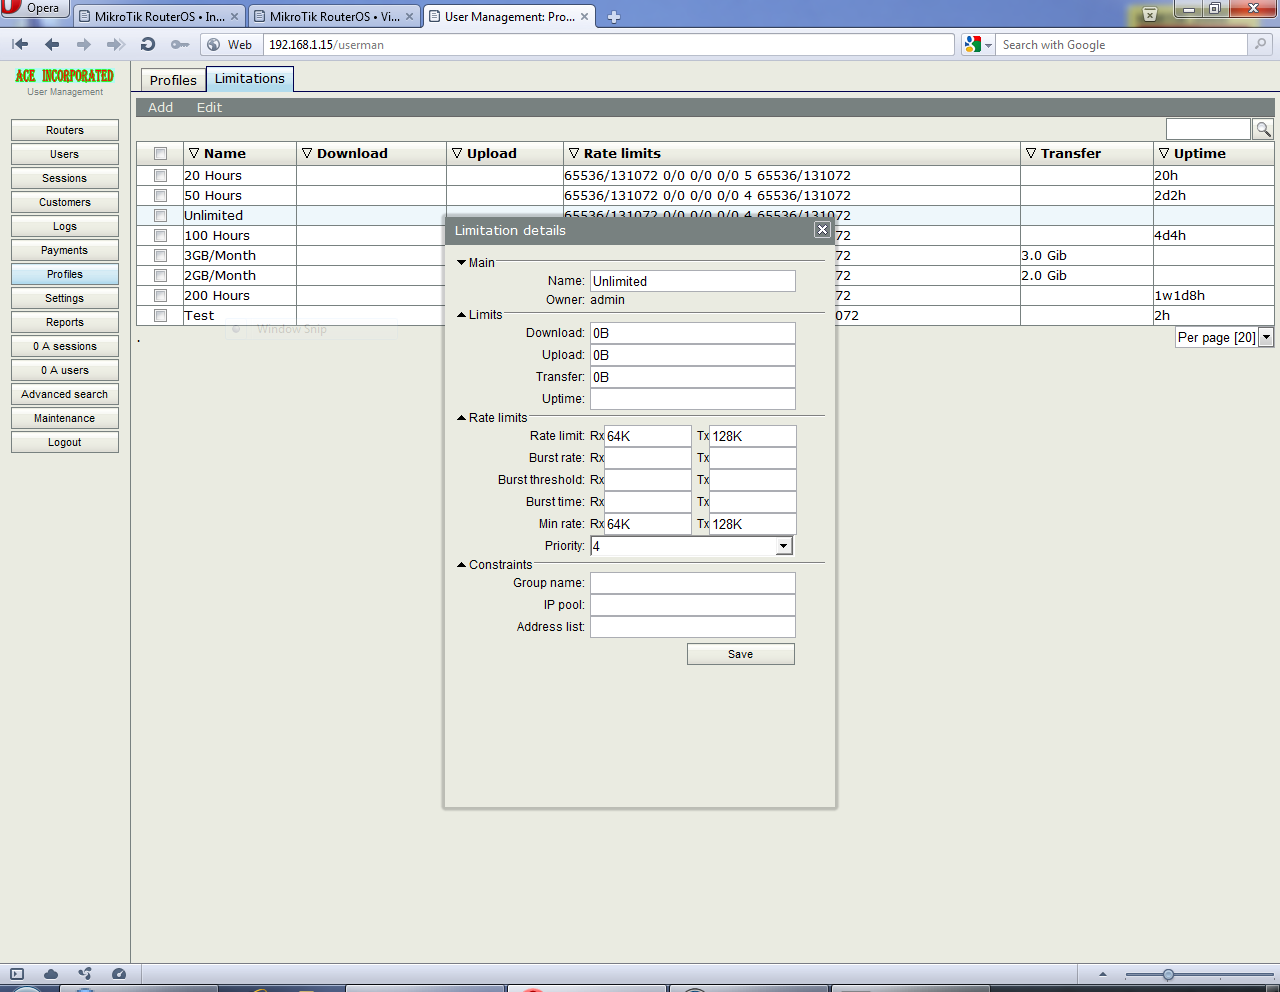Click the Web globe badge in address bar
Image resolution: width=1280 pixels, height=992 pixels.
coord(229,45)
